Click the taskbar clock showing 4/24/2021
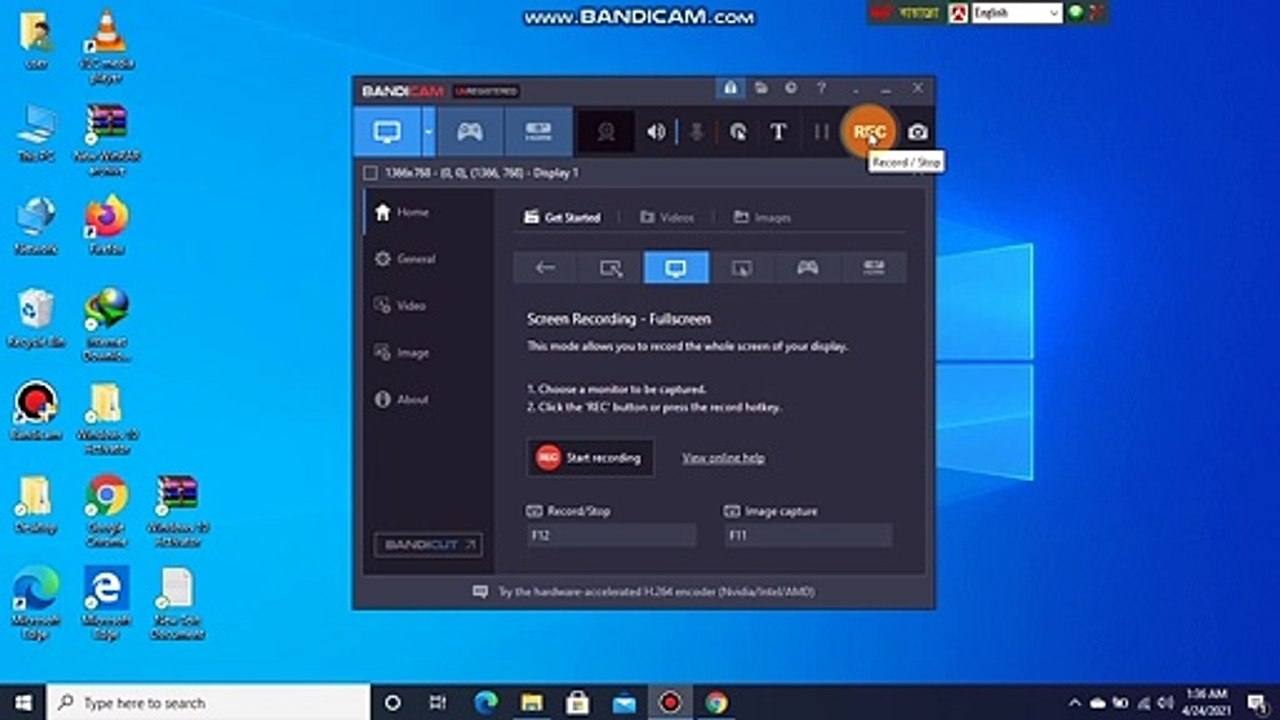1280x720 pixels. pos(1206,702)
